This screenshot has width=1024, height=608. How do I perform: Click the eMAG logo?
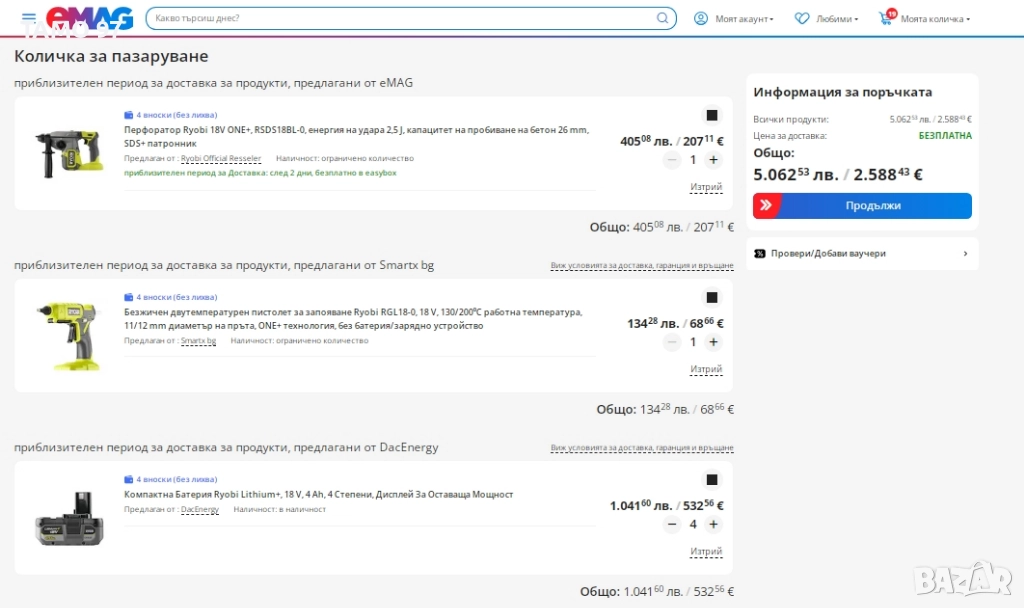click(x=90, y=18)
